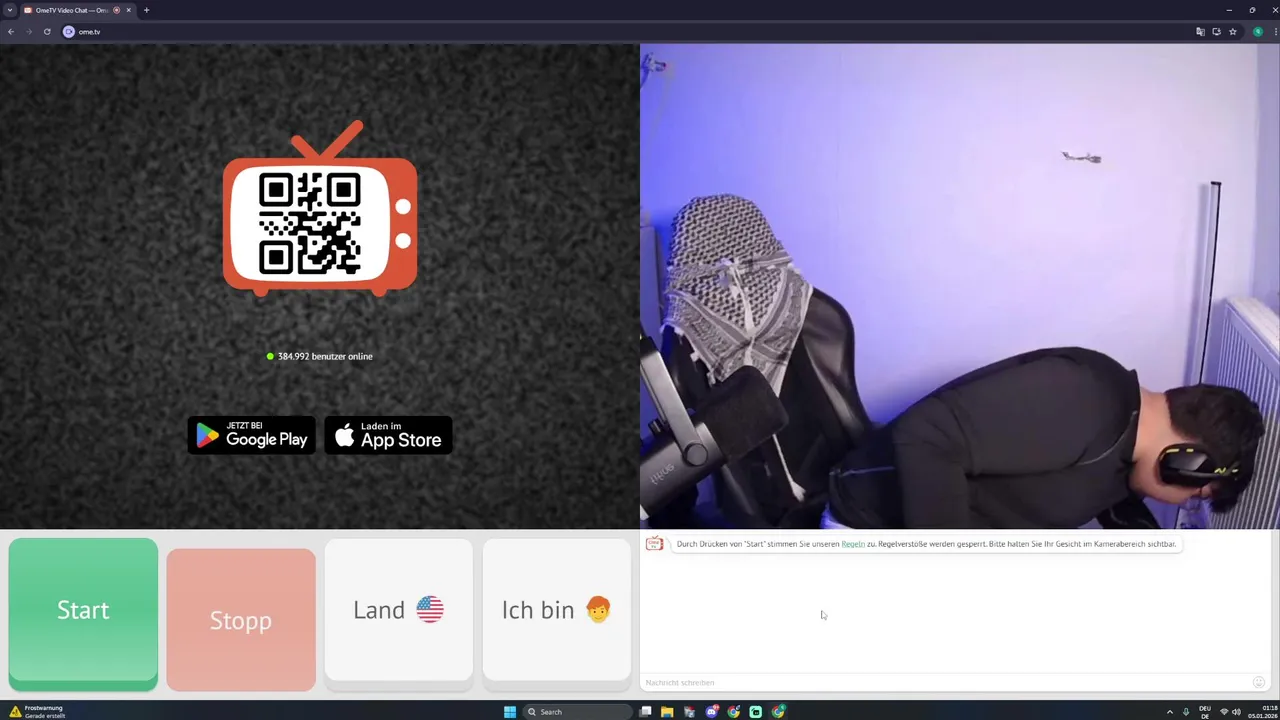The width and height of the screenshot is (1280, 720).
Task: Open the Frostwarnung weather widget
Action: 37,712
